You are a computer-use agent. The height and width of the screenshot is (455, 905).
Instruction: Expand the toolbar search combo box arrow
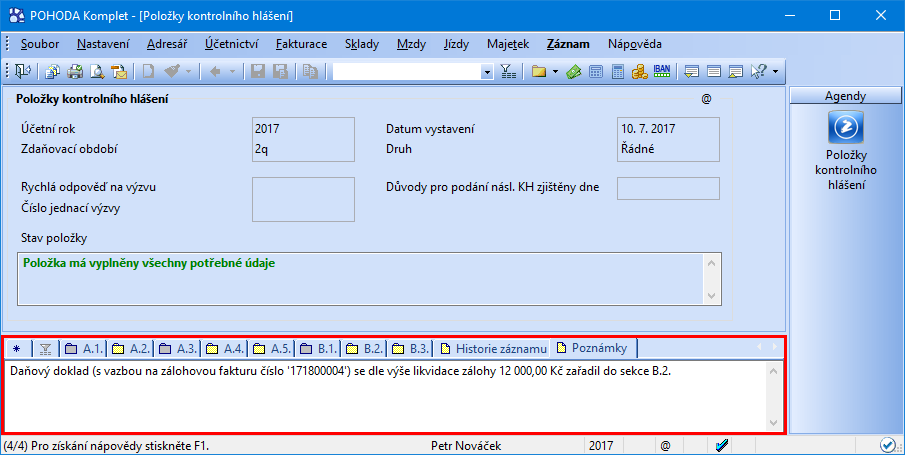pos(488,72)
